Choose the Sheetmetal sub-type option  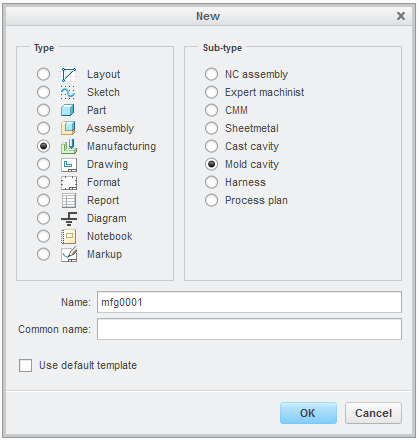tap(211, 128)
